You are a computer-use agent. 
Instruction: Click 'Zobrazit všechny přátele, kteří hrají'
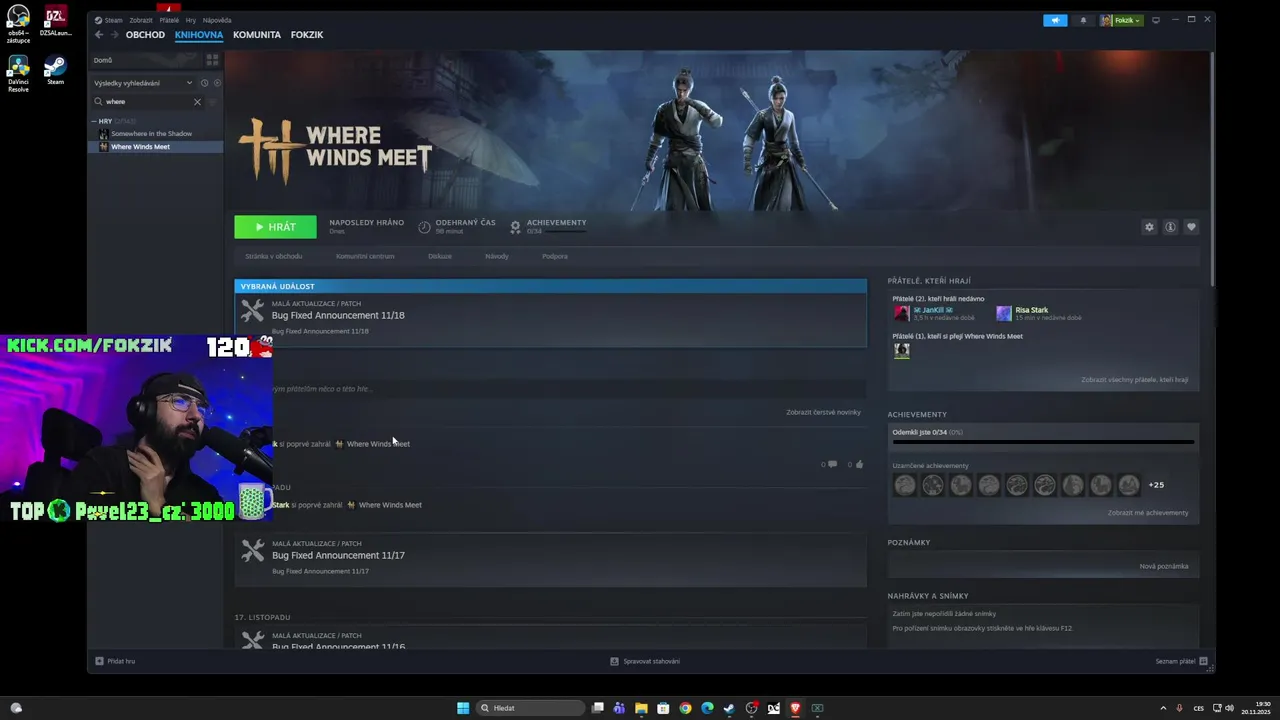tap(1135, 380)
